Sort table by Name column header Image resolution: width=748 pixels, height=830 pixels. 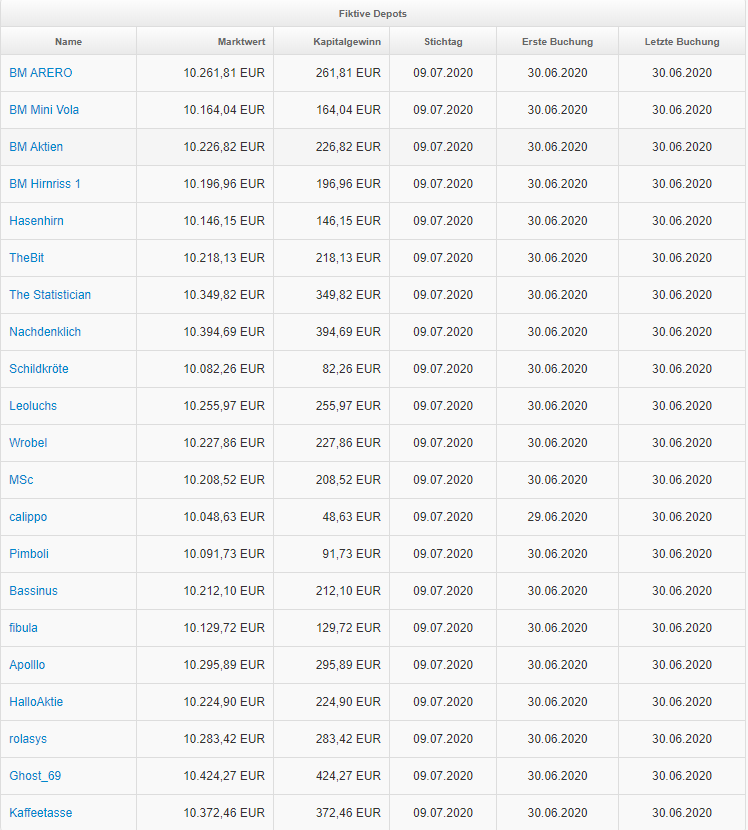(68, 42)
